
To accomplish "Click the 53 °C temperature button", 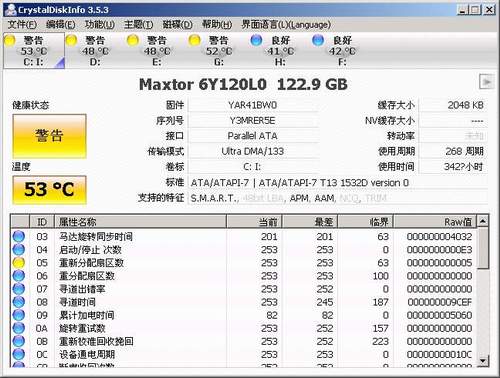I will point(49,189).
